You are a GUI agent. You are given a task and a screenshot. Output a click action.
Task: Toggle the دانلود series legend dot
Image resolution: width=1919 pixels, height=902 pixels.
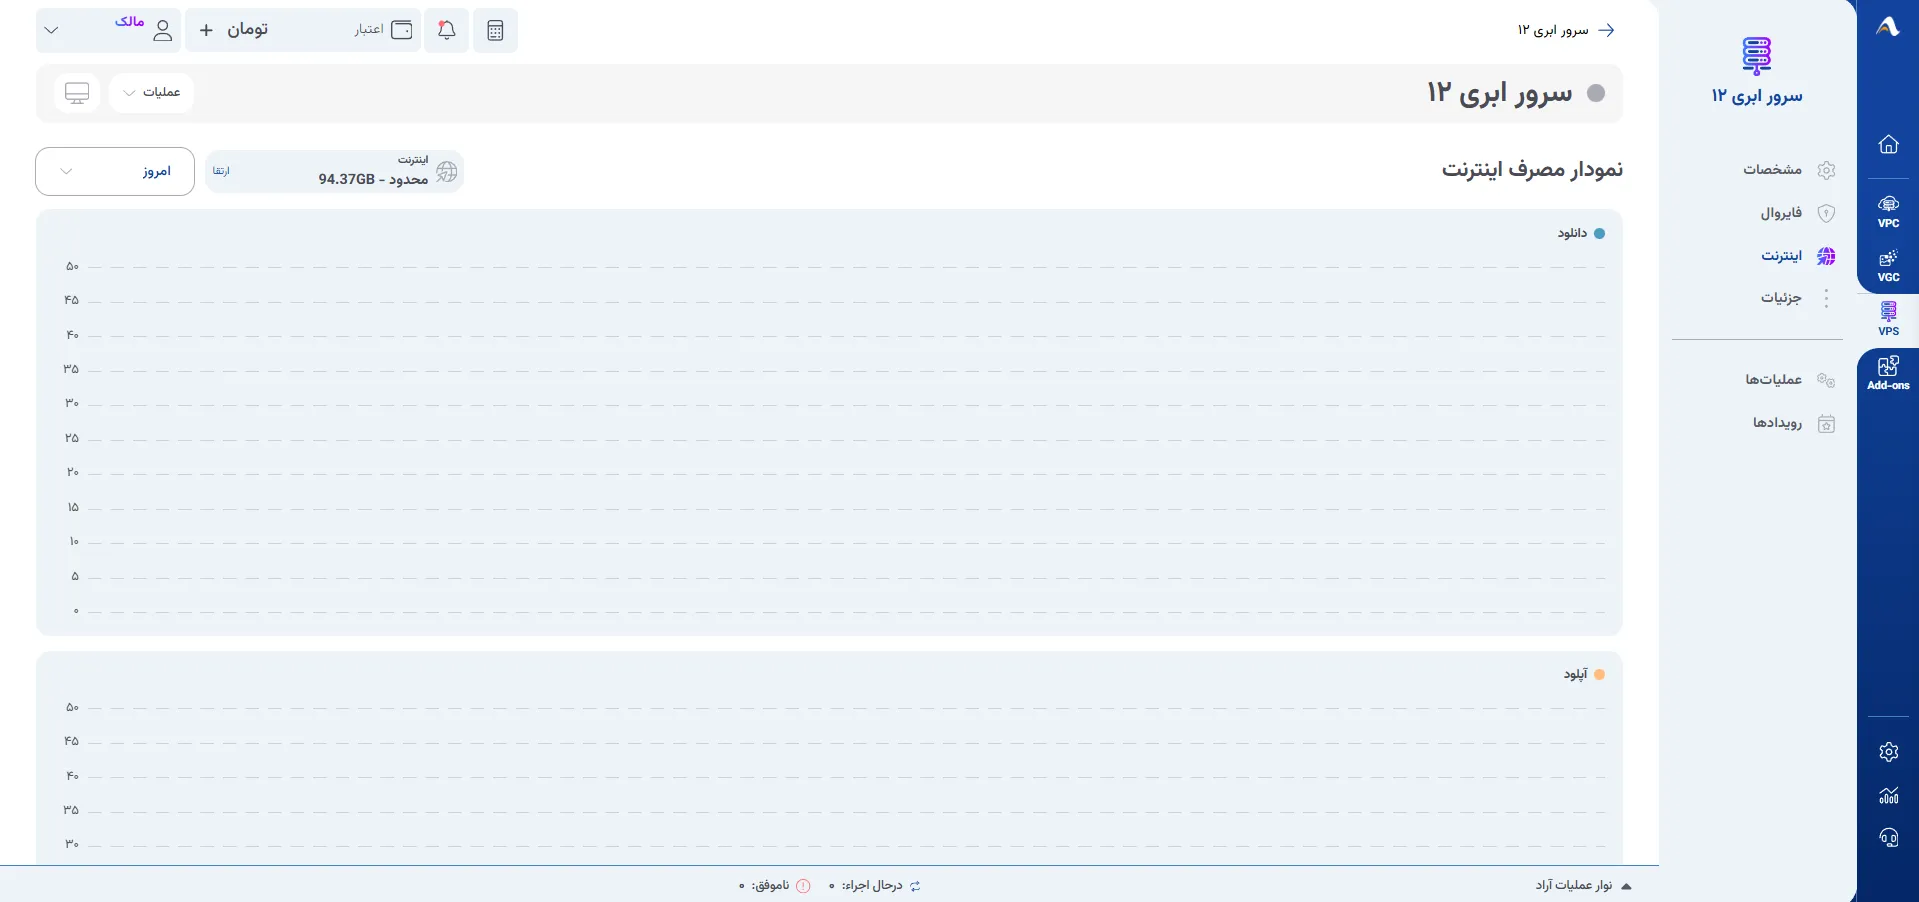click(1599, 233)
